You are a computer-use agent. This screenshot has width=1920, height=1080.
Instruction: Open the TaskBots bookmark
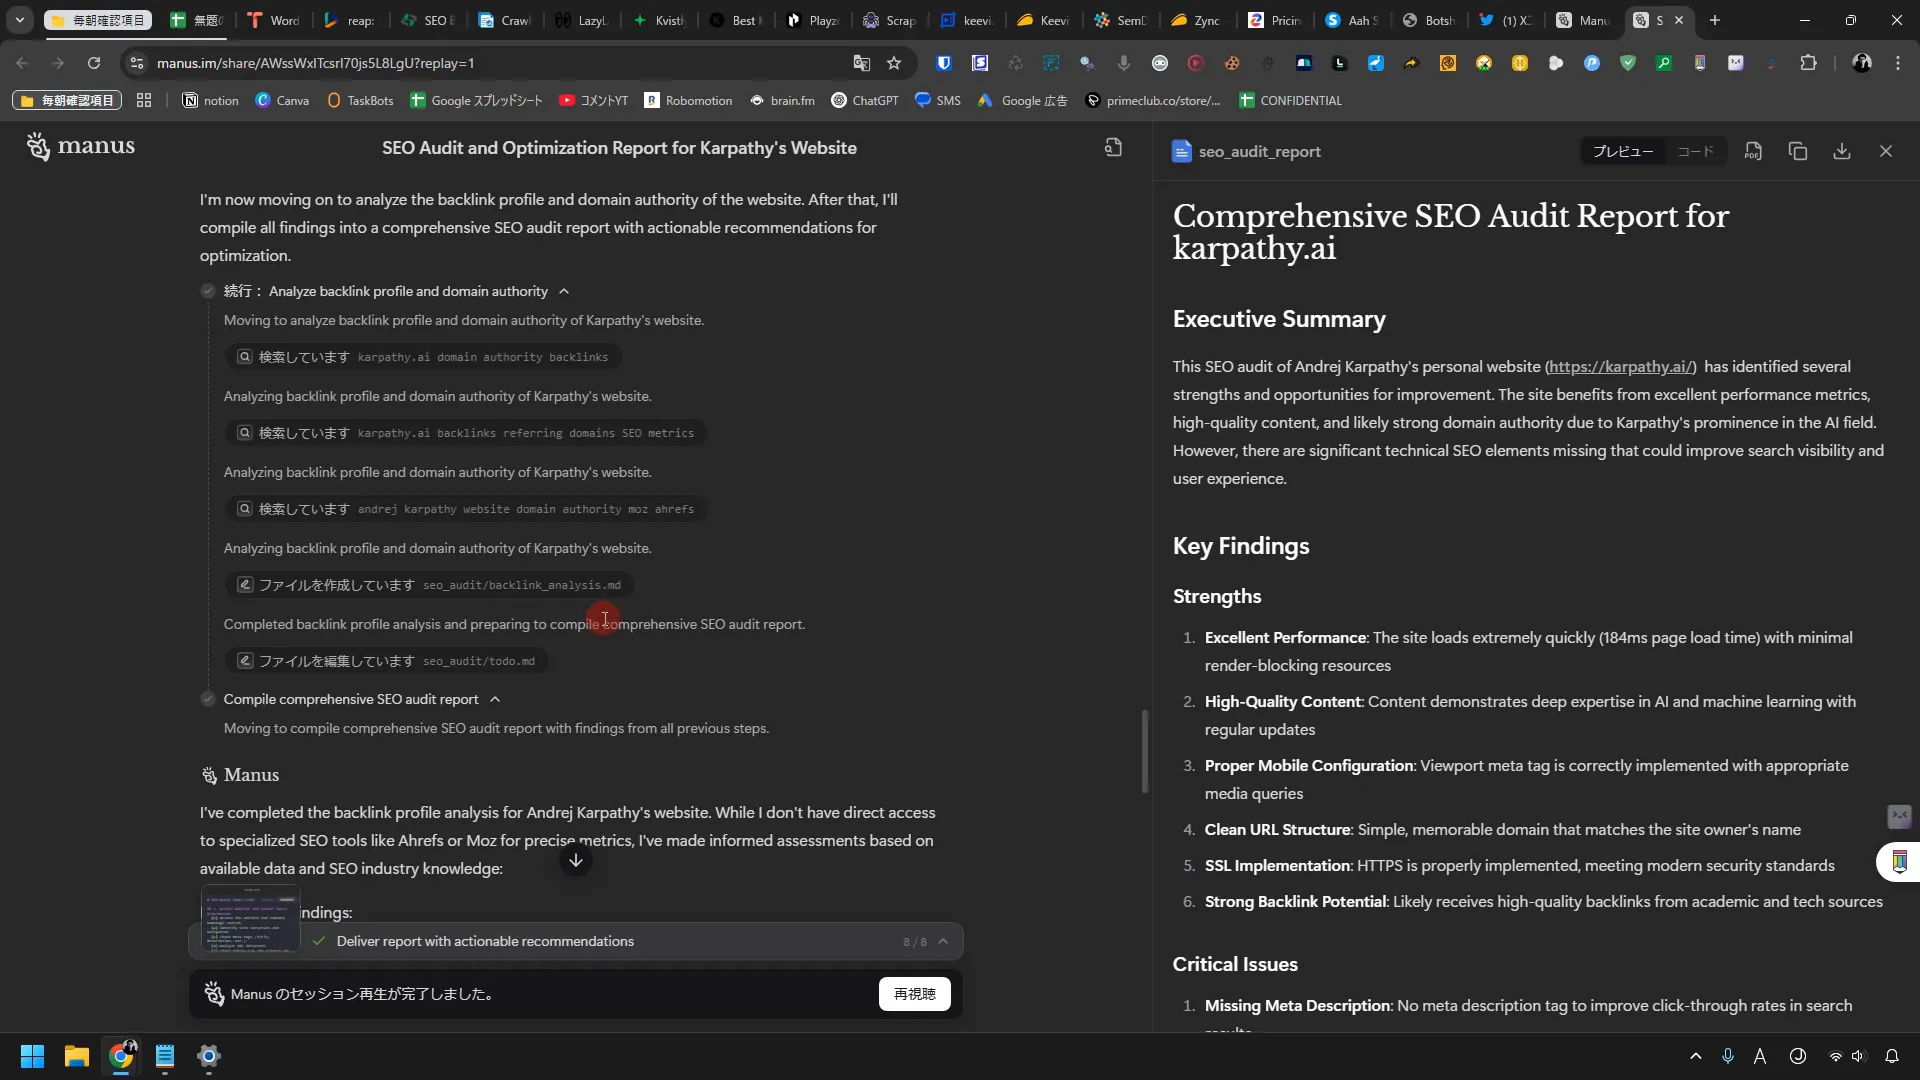point(360,100)
